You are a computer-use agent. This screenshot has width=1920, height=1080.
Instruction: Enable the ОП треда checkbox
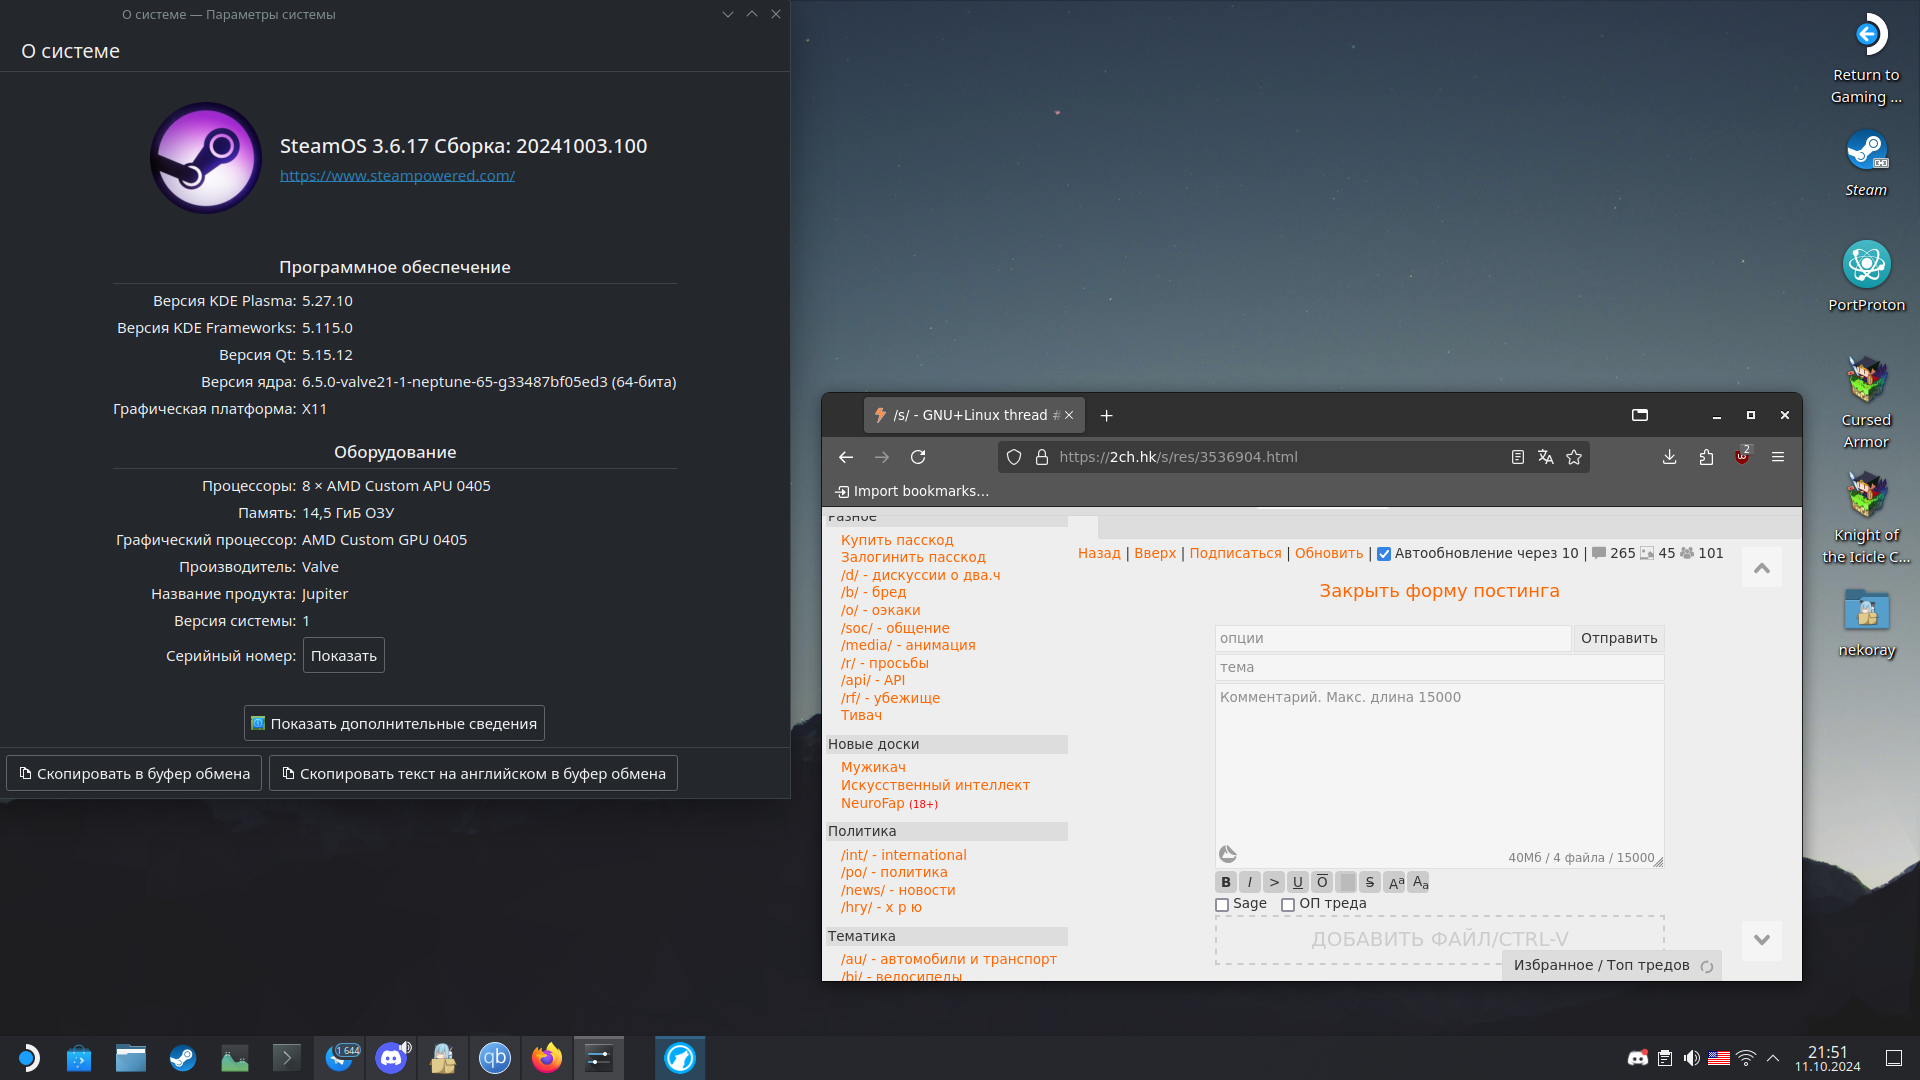point(1288,905)
